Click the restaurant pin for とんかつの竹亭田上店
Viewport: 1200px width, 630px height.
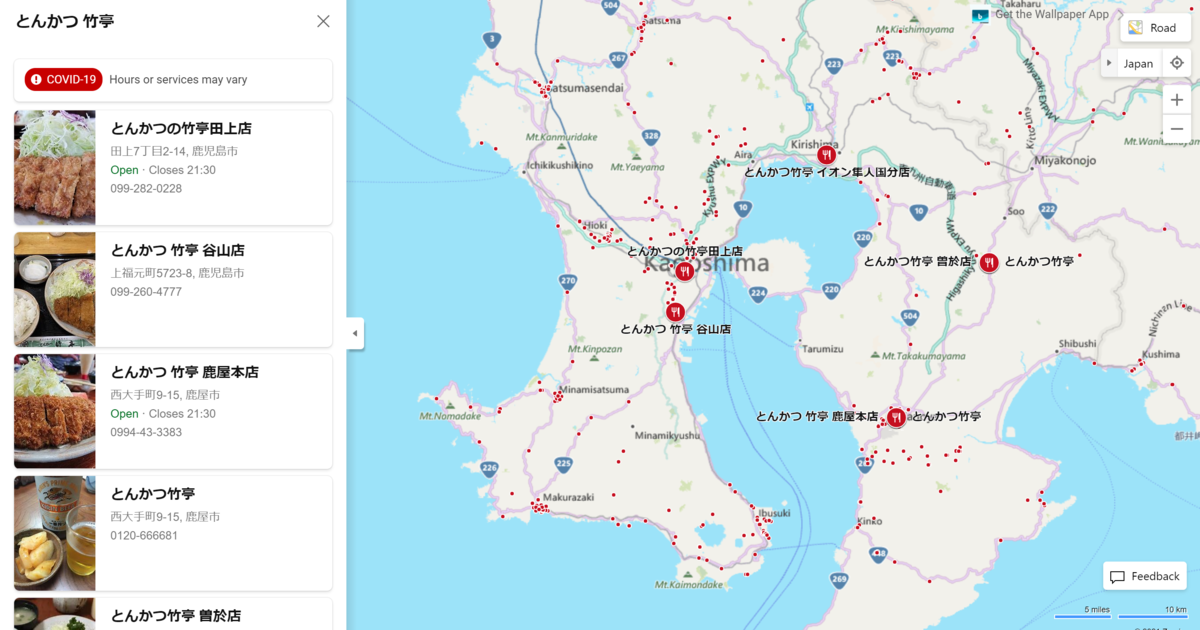[x=685, y=271]
